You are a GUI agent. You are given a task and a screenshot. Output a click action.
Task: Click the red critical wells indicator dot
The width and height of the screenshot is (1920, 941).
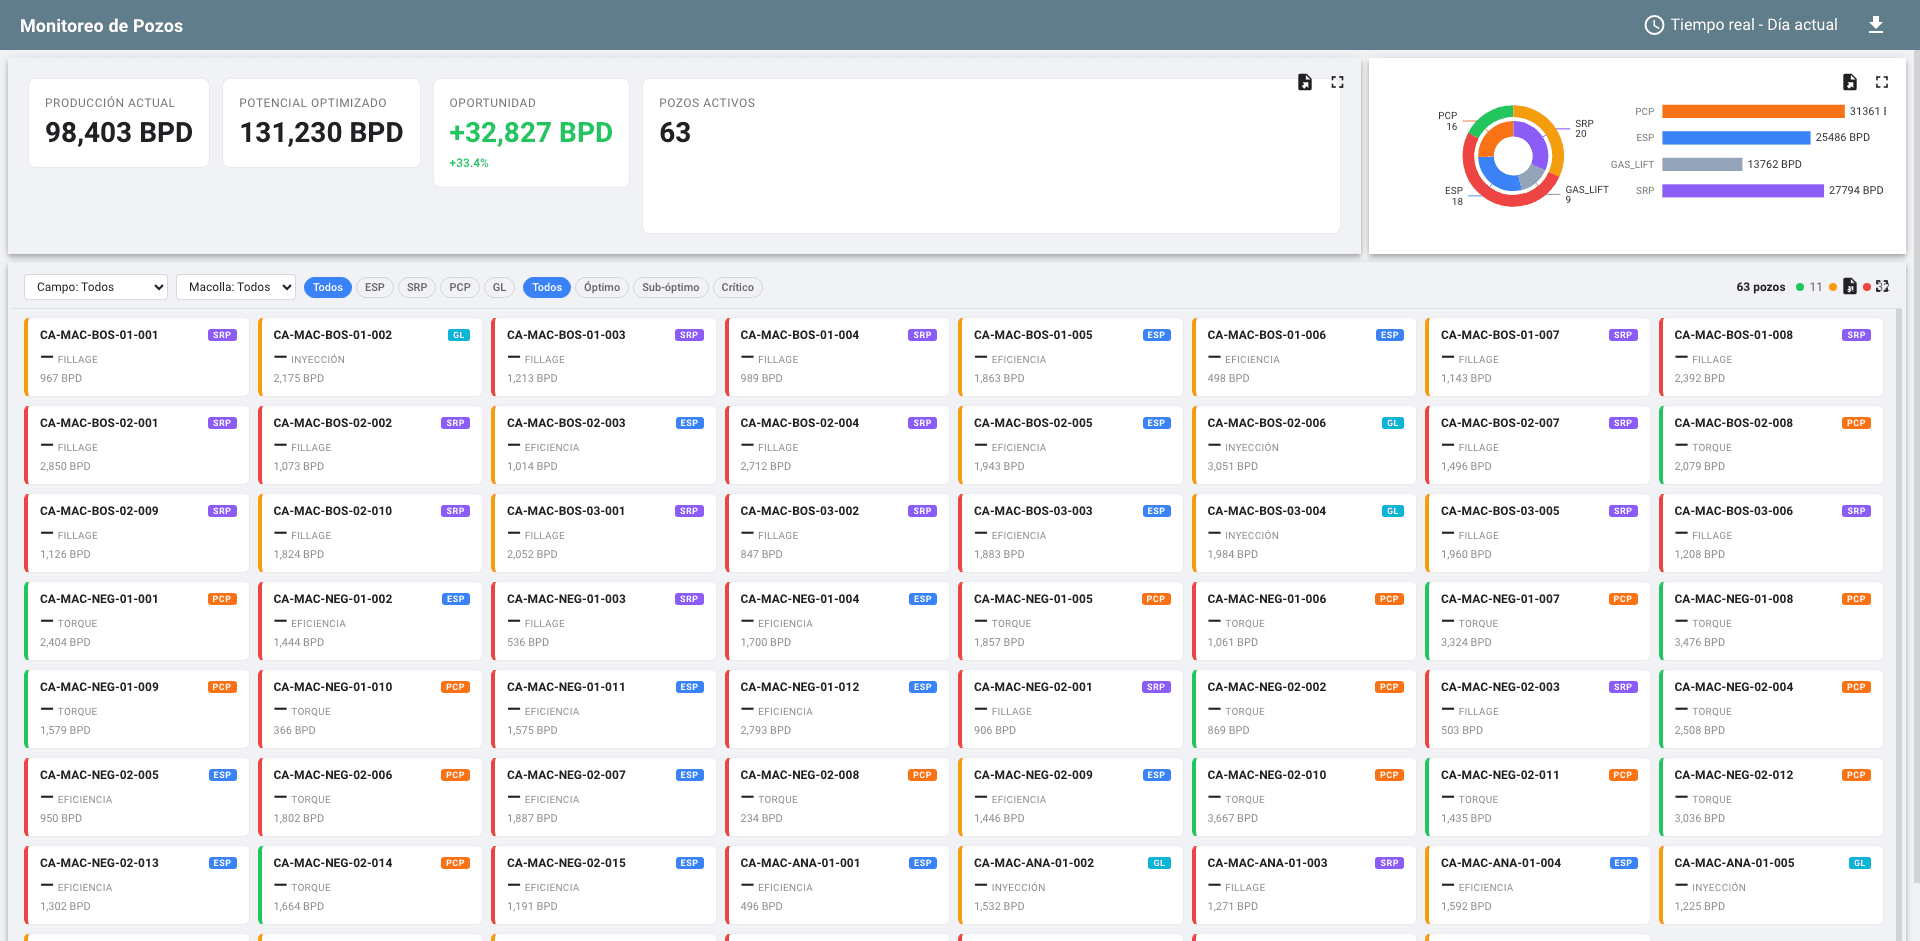coord(1866,286)
